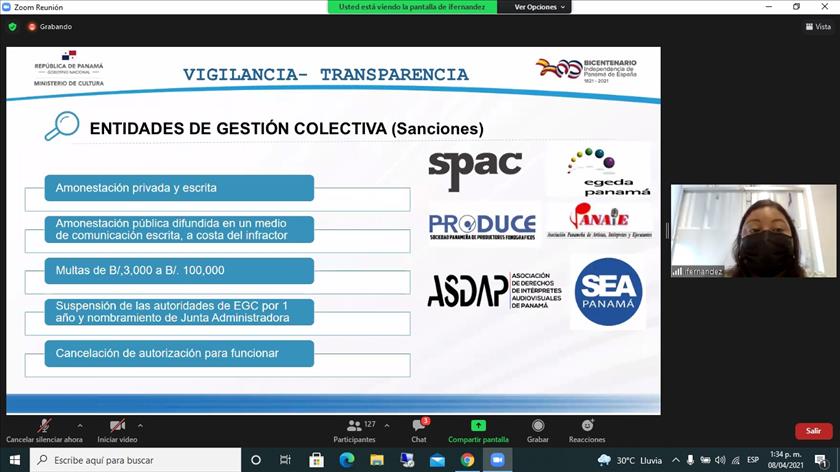
Task: Open the Participantes panel
Action: (354, 431)
